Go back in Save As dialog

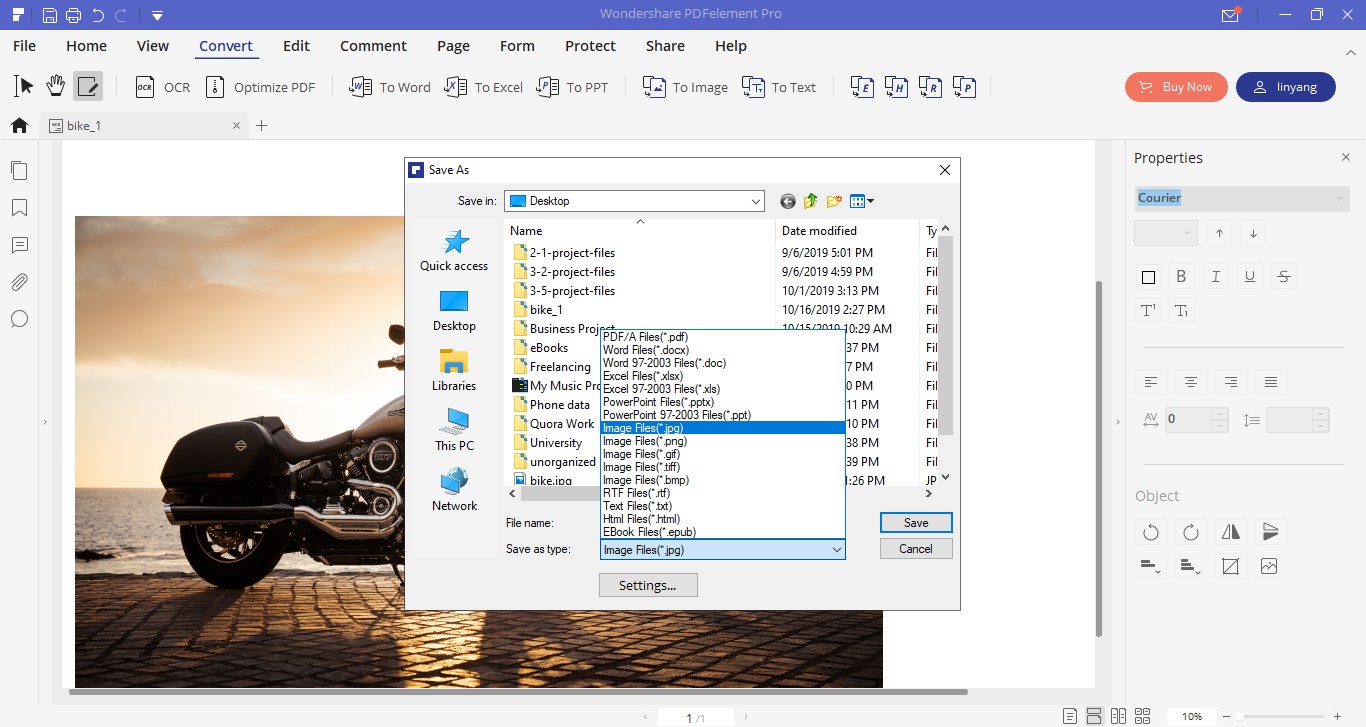click(x=788, y=201)
